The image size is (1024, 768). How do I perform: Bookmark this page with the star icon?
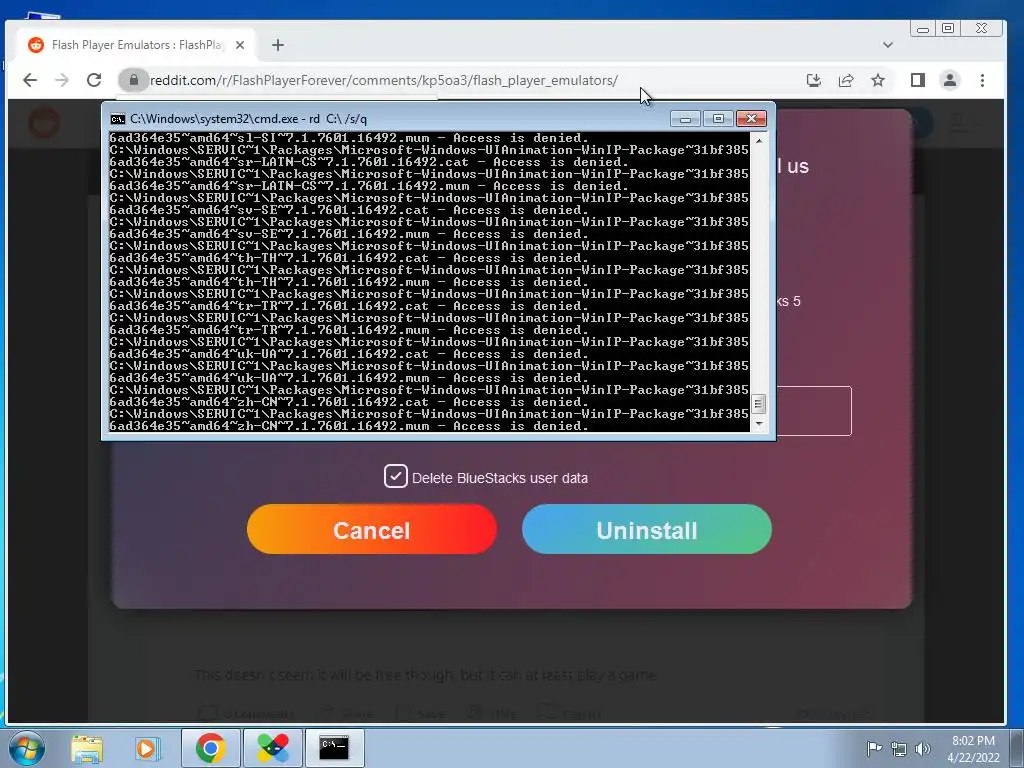[878, 80]
